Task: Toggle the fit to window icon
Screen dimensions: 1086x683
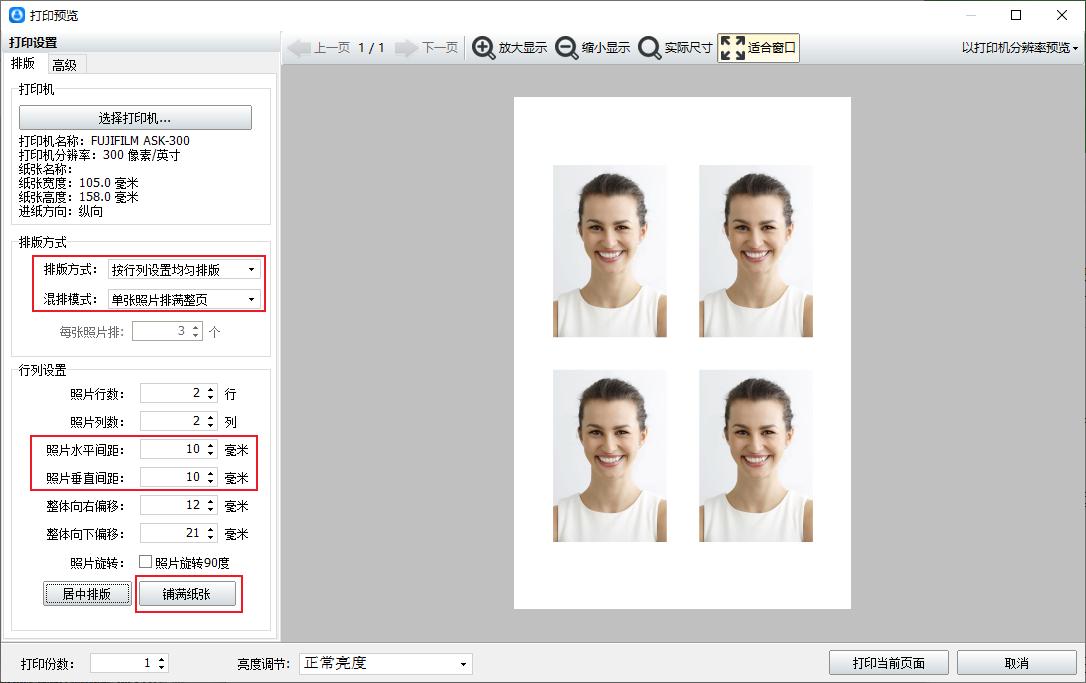Action: click(x=733, y=48)
